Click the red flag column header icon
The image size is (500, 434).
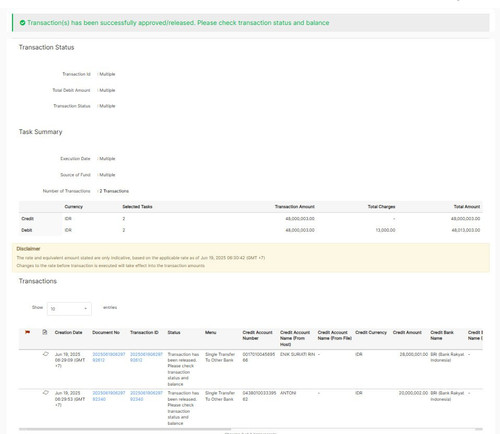click(x=27, y=332)
